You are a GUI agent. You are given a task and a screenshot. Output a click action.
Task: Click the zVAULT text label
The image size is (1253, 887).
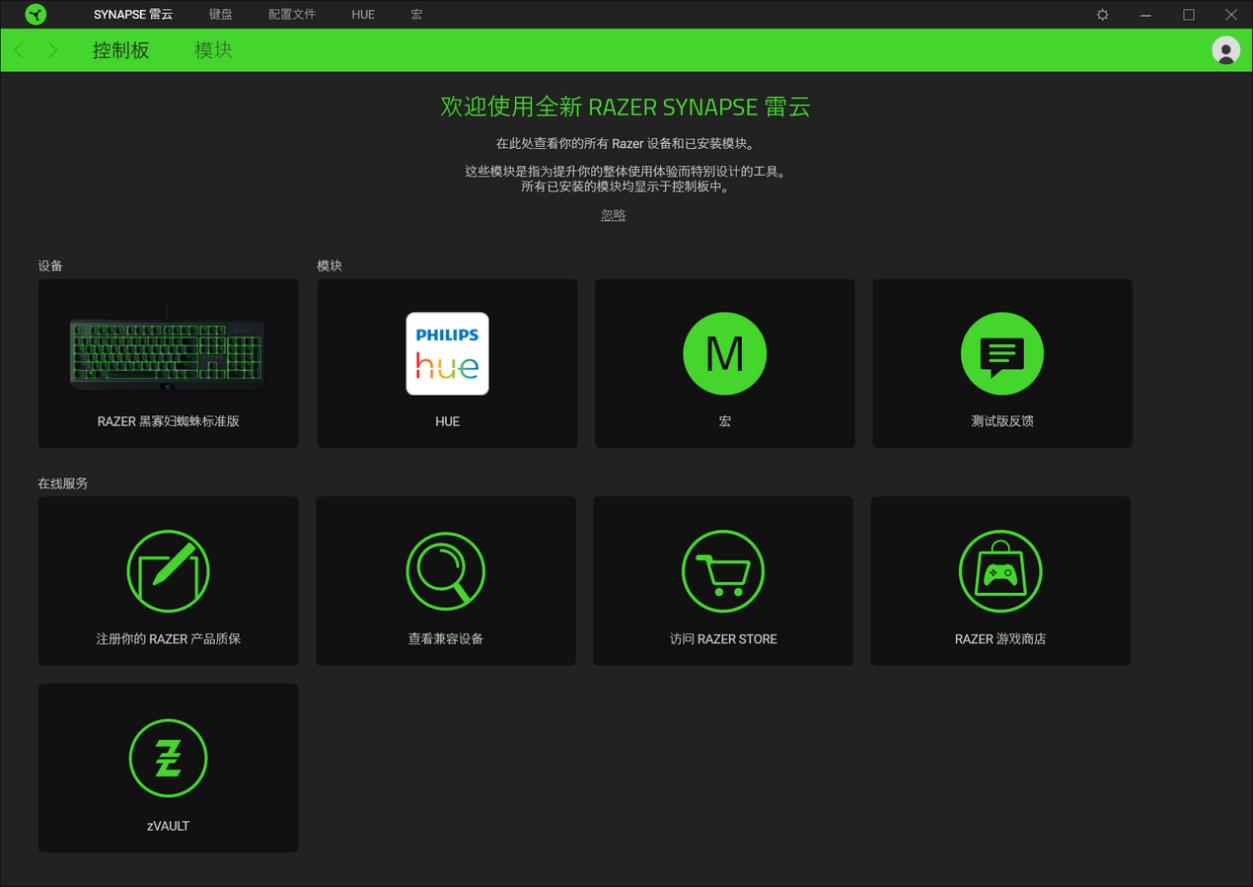click(x=168, y=826)
